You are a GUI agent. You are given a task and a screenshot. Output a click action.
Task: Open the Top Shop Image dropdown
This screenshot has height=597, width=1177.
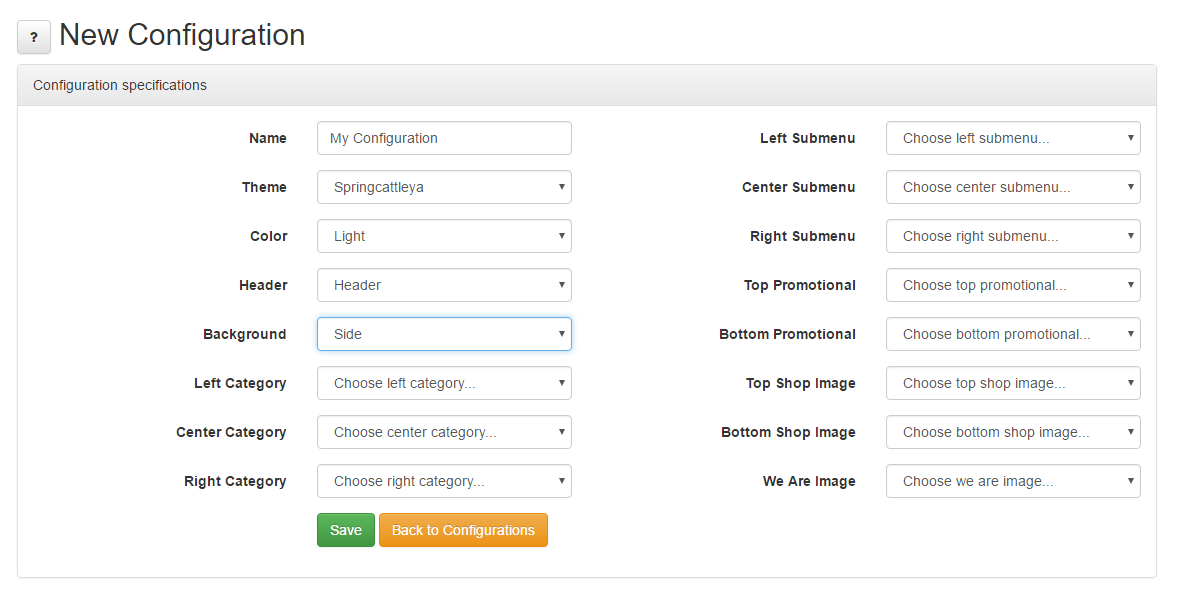(x=1013, y=383)
